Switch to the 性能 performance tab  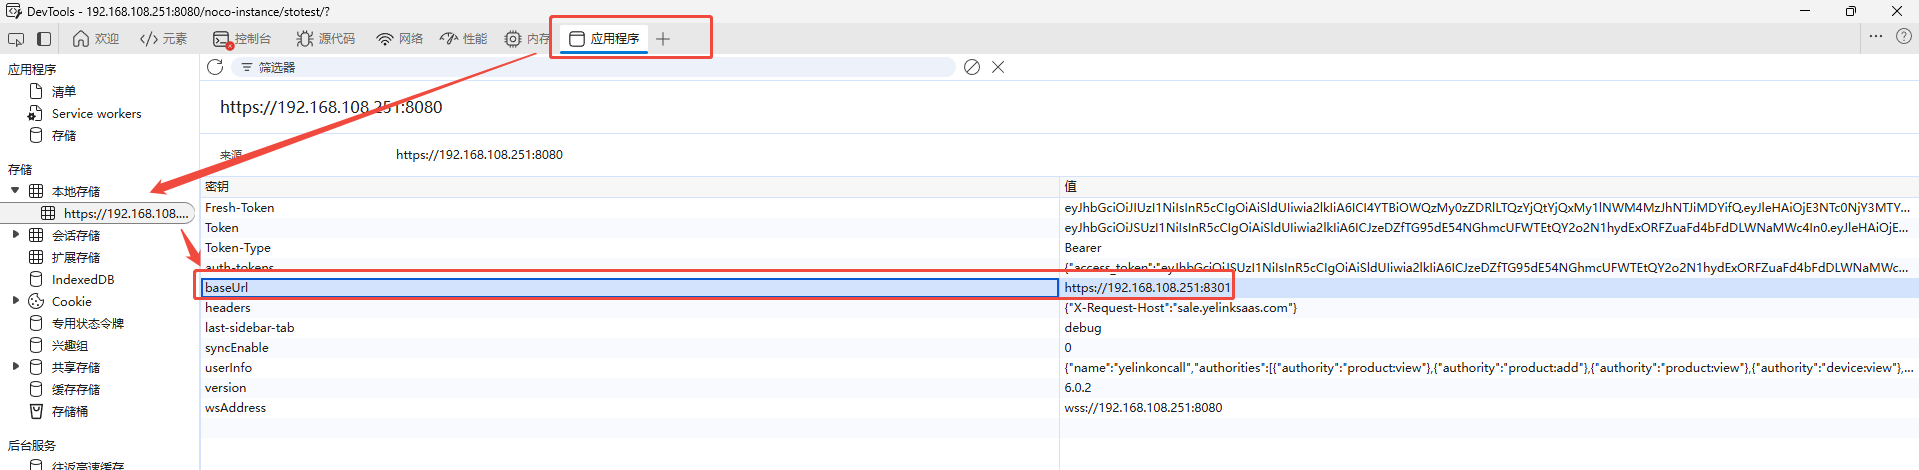click(x=464, y=39)
